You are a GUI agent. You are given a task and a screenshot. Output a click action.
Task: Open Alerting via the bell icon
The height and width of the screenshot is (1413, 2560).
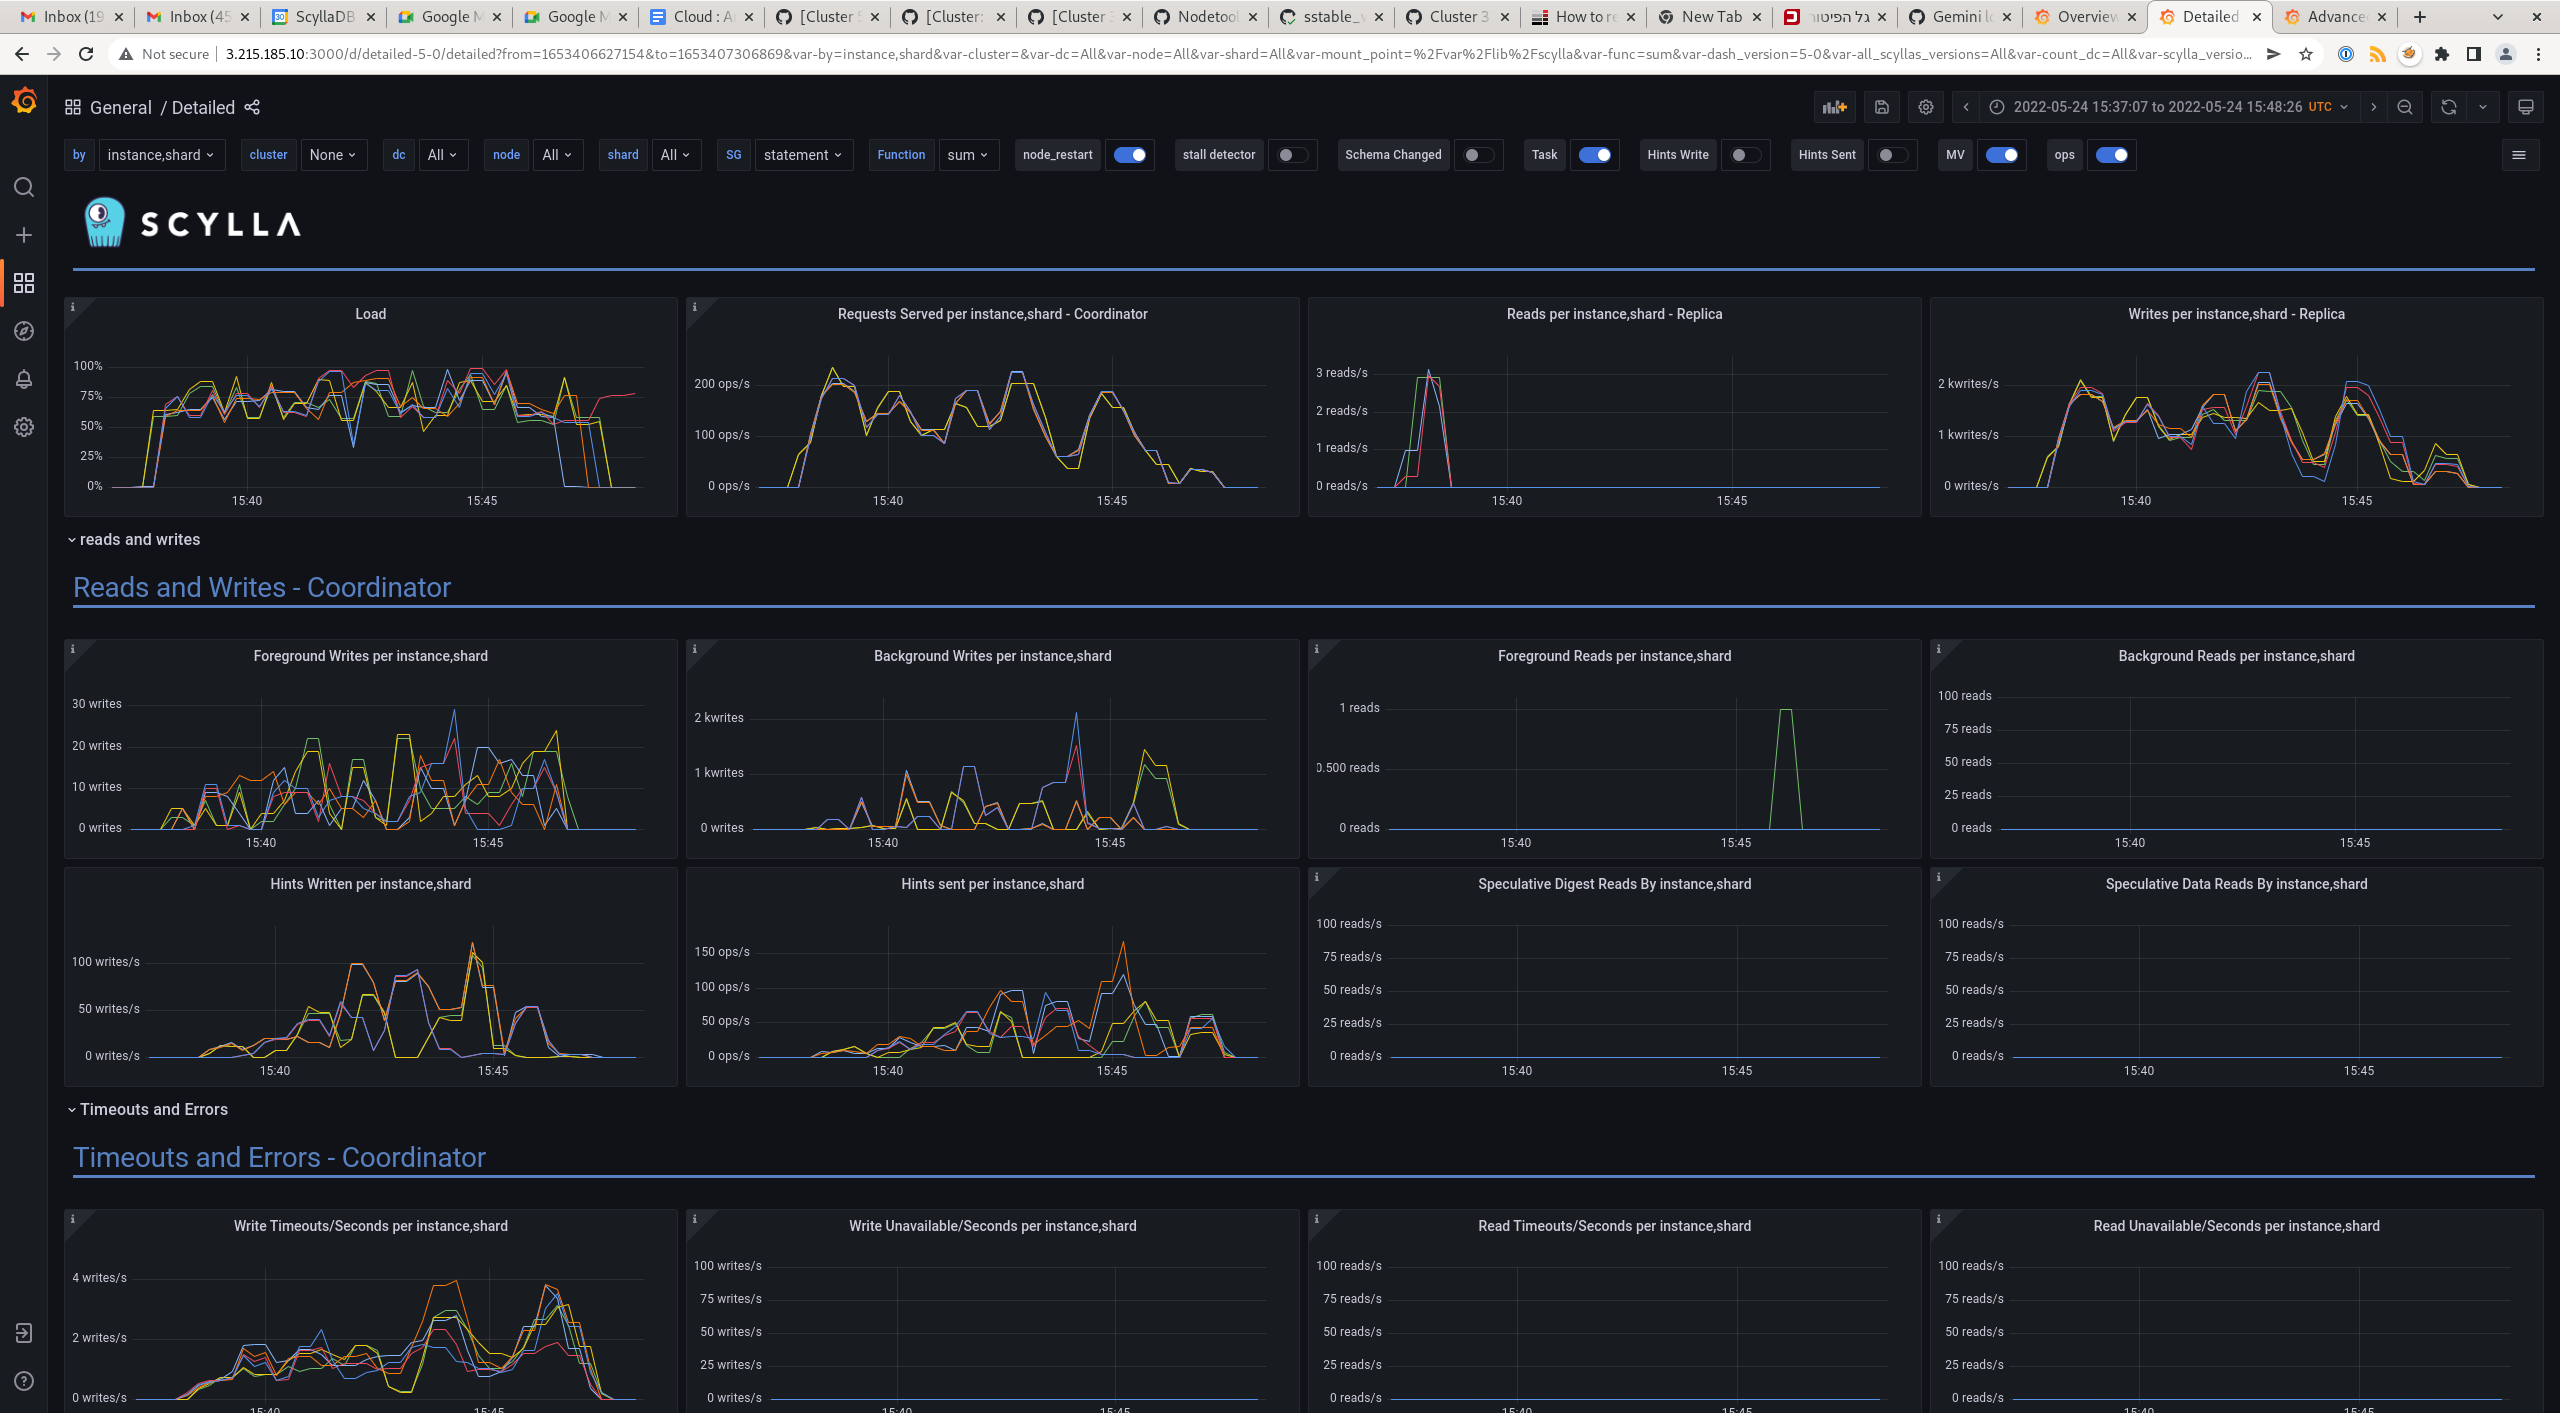[x=24, y=379]
